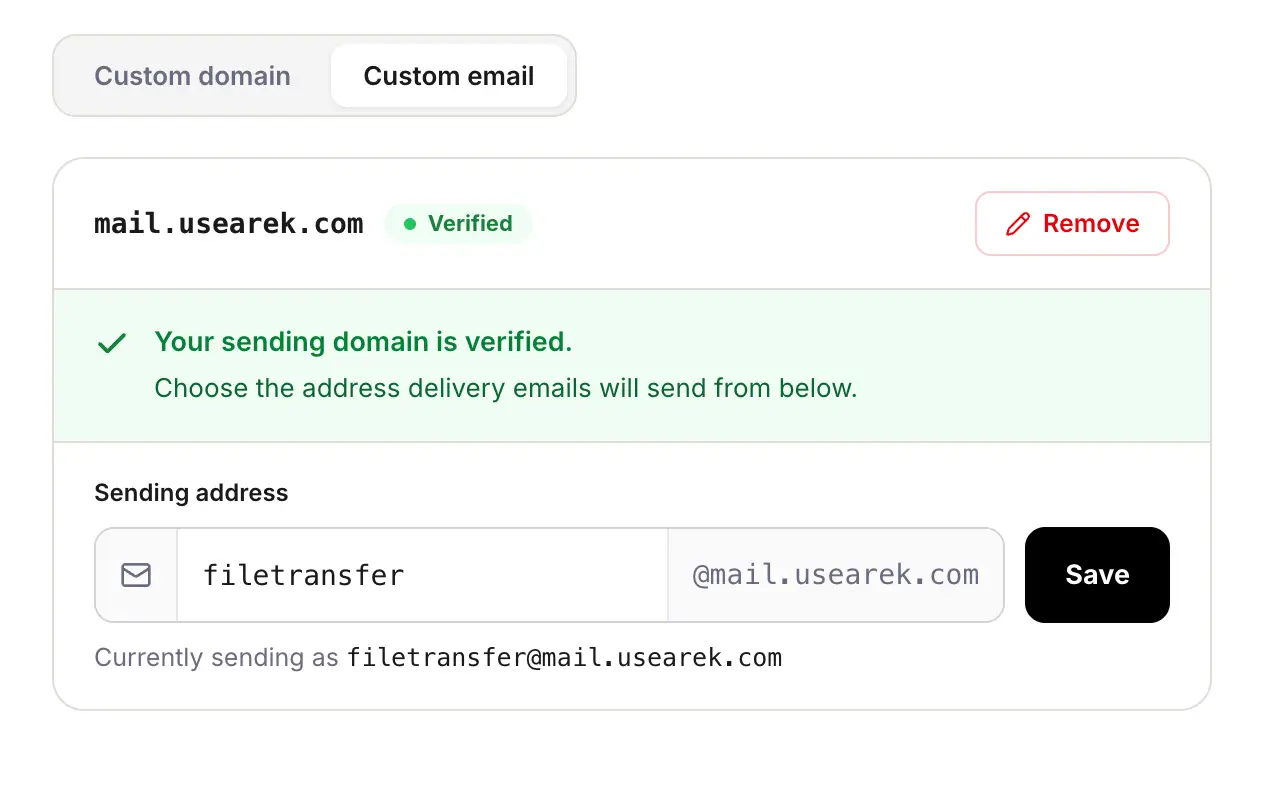Click the green dot in Verified badge
The image size is (1262, 792).
pos(410,224)
